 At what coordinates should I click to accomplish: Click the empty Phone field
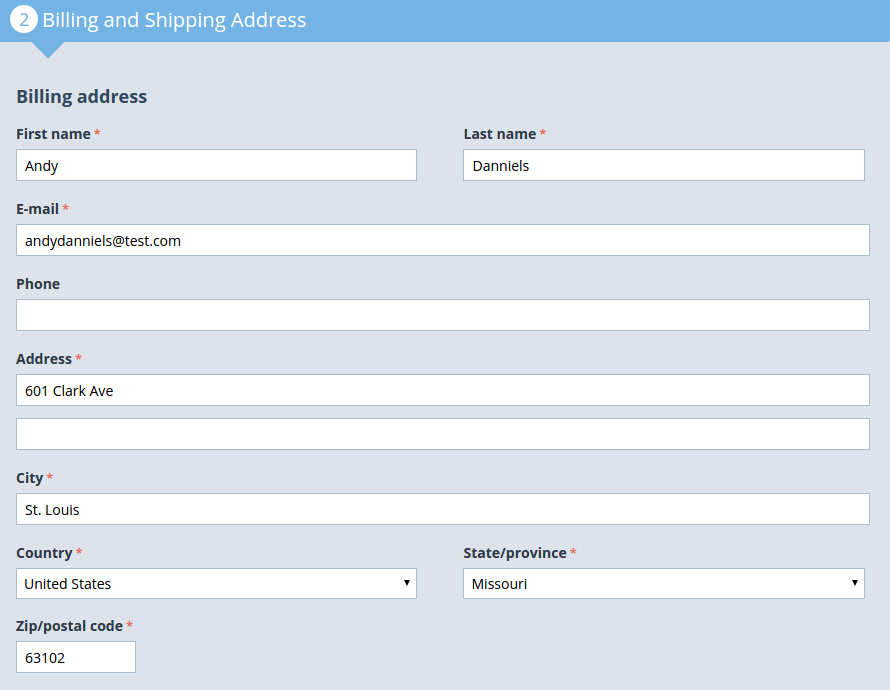coord(443,315)
